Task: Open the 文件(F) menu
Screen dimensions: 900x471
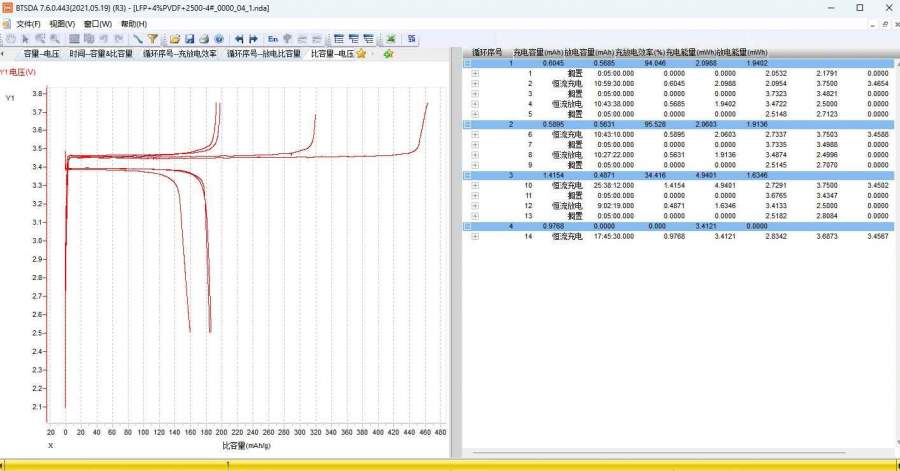Action: 29,23
